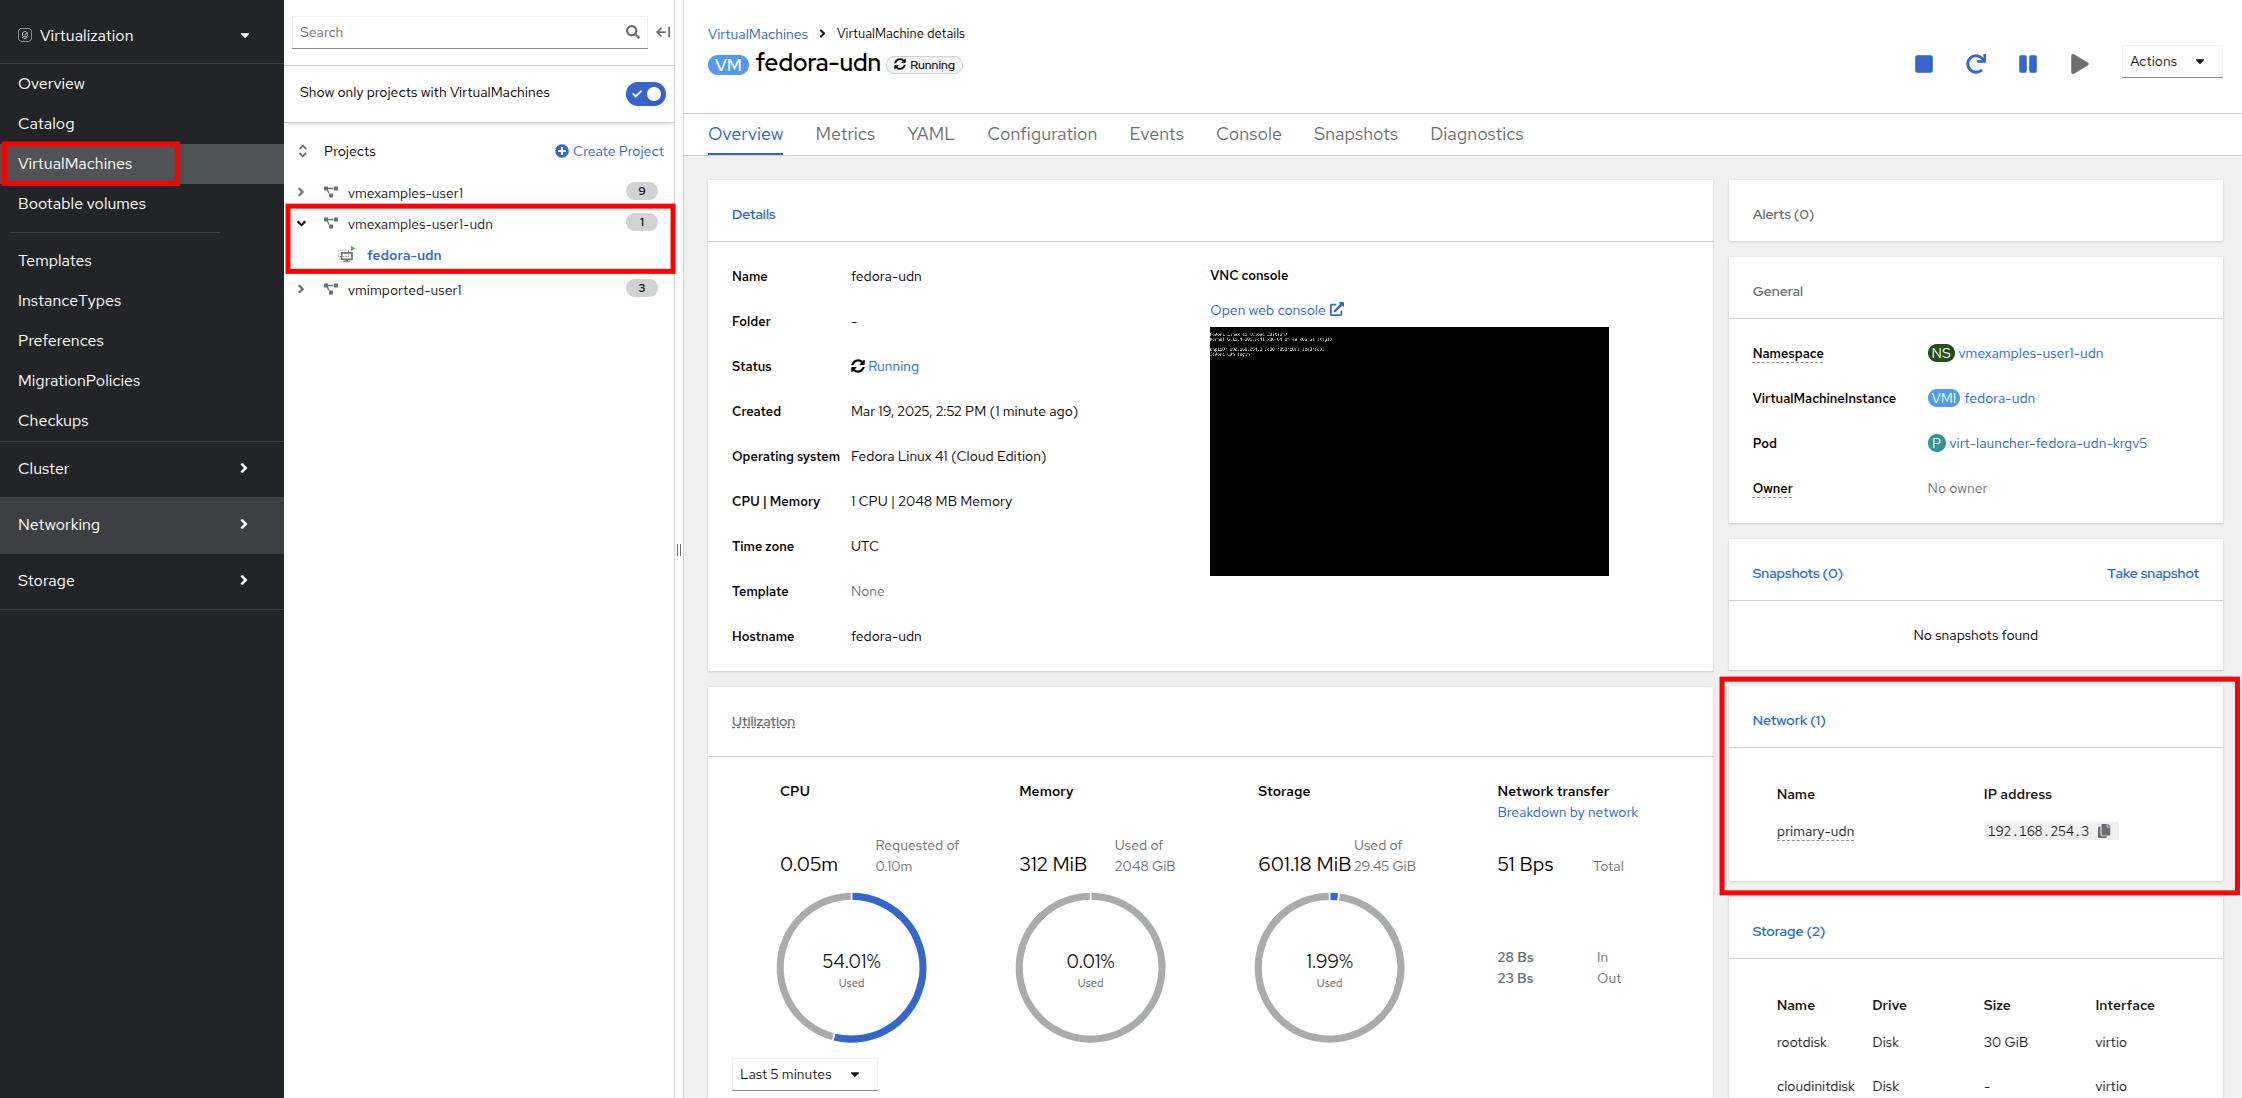Click the Restart VM circular arrow icon
Image resolution: width=2242 pixels, height=1098 pixels.
[x=1975, y=64]
